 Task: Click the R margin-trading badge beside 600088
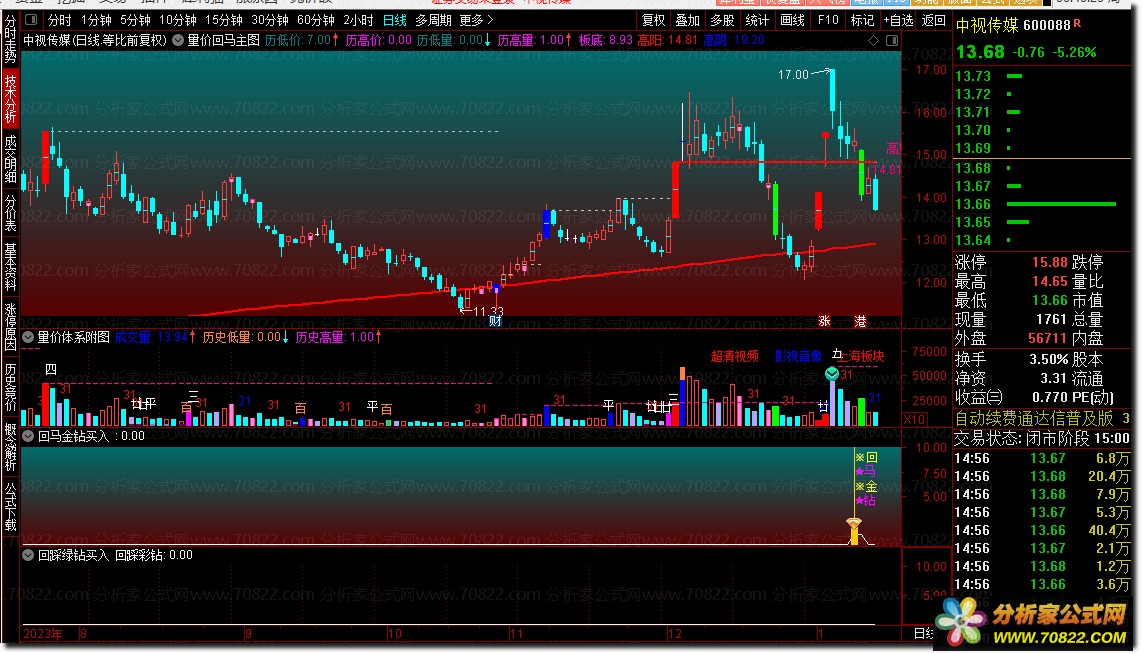pos(1077,23)
